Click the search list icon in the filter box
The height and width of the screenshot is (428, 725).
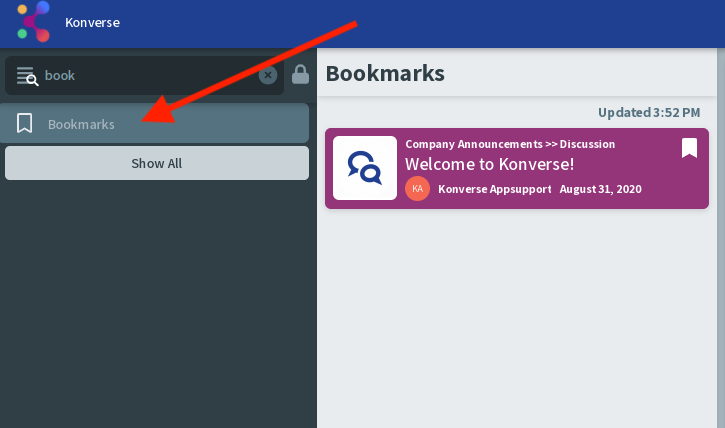(x=27, y=76)
